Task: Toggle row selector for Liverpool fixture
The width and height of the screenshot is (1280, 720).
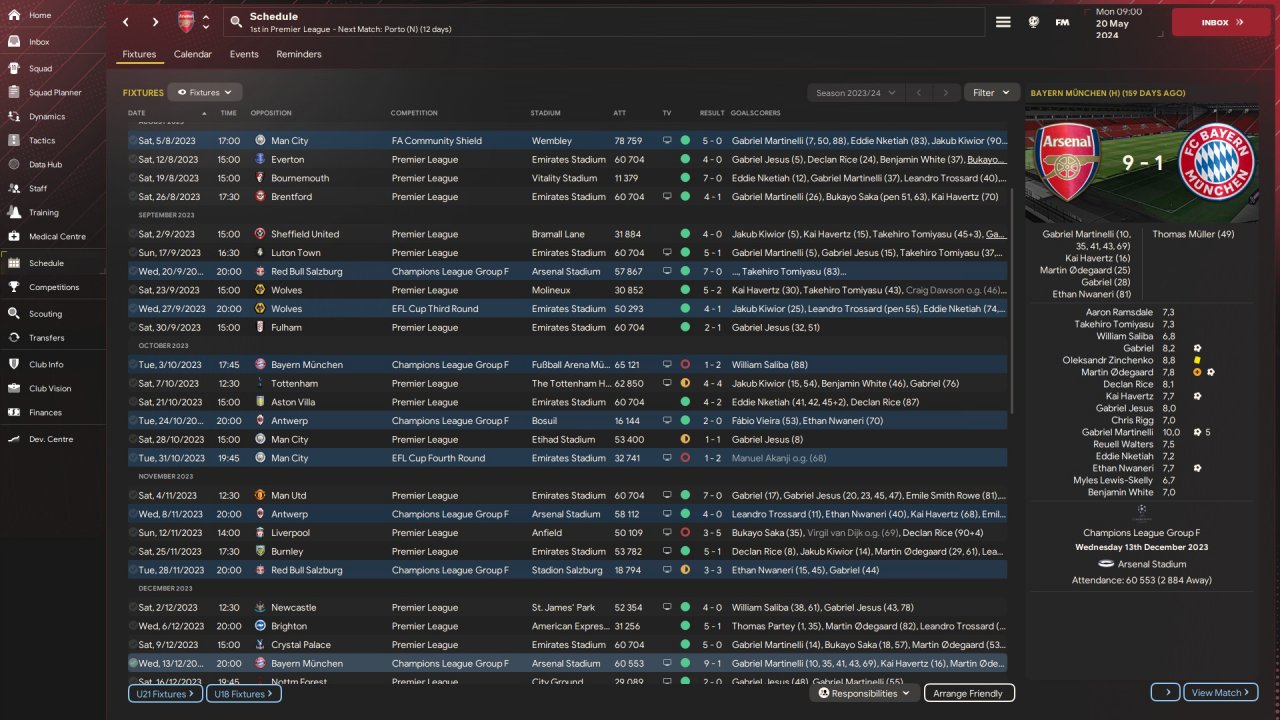Action: pyautogui.click(x=133, y=533)
